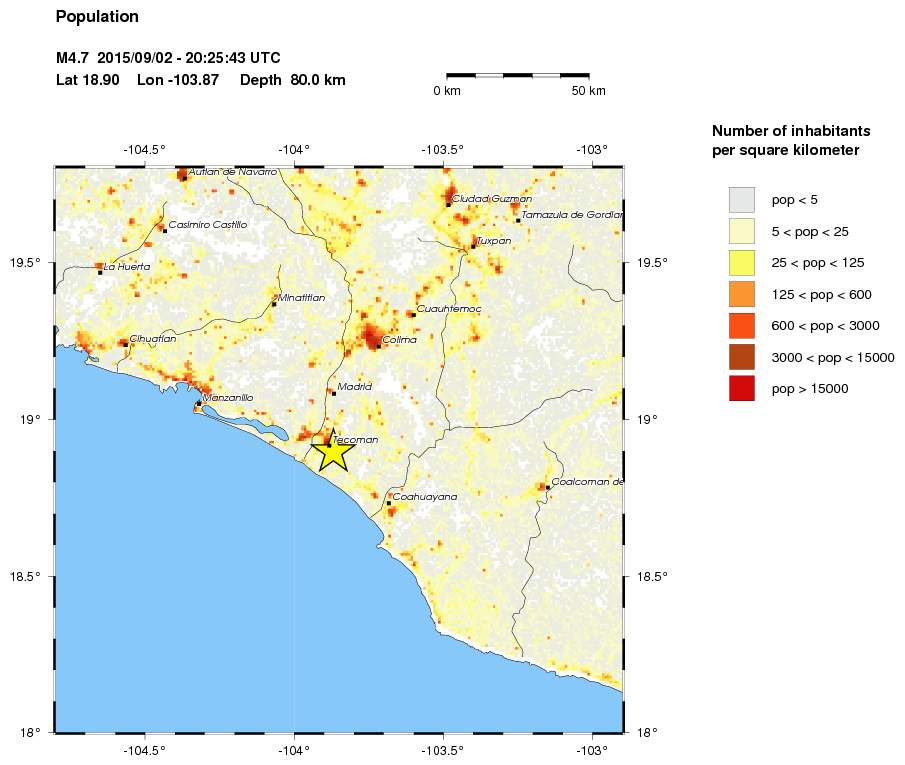Click the 'Madrid' town label
Viewport: 905px width, 765px height.
click(x=354, y=387)
